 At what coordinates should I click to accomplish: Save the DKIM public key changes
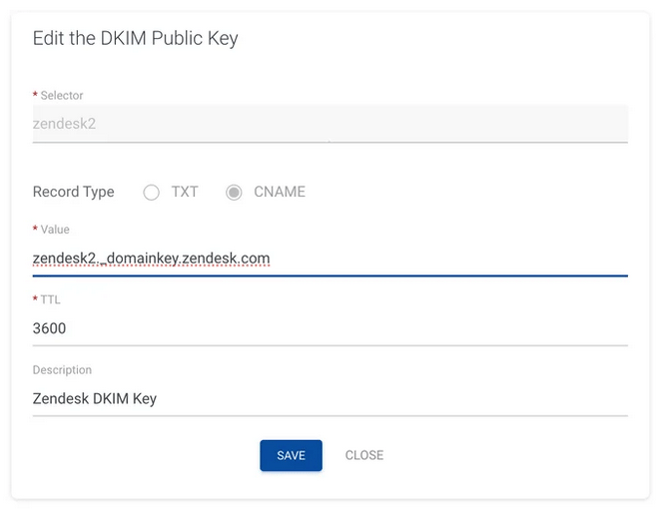click(x=291, y=455)
